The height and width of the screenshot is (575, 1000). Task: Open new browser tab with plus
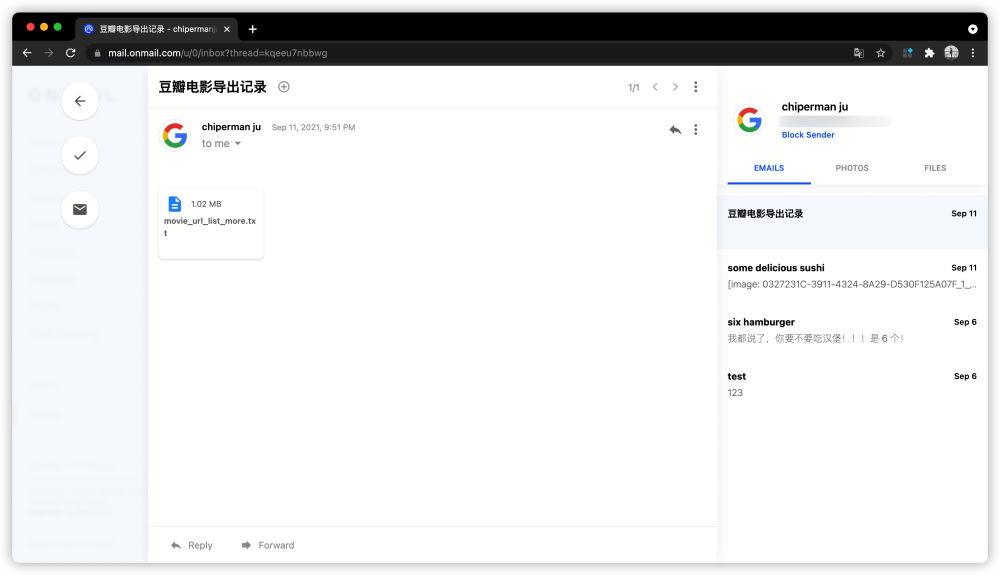click(253, 29)
